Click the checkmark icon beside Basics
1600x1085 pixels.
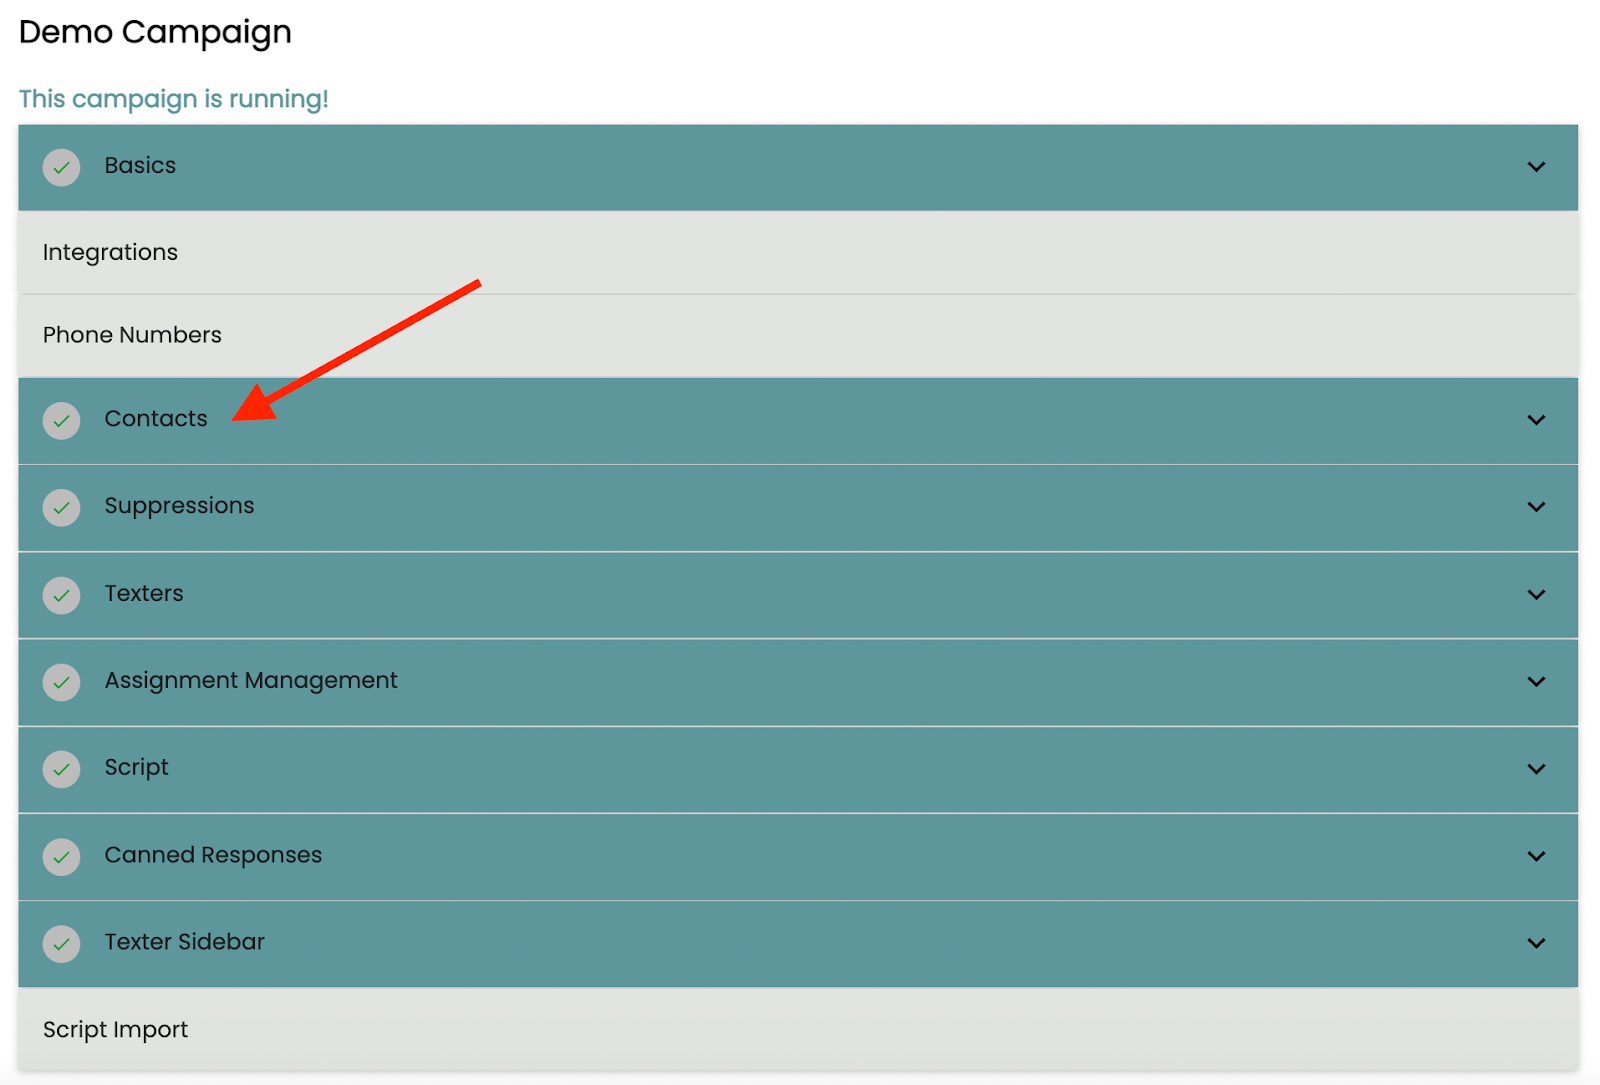(x=61, y=168)
